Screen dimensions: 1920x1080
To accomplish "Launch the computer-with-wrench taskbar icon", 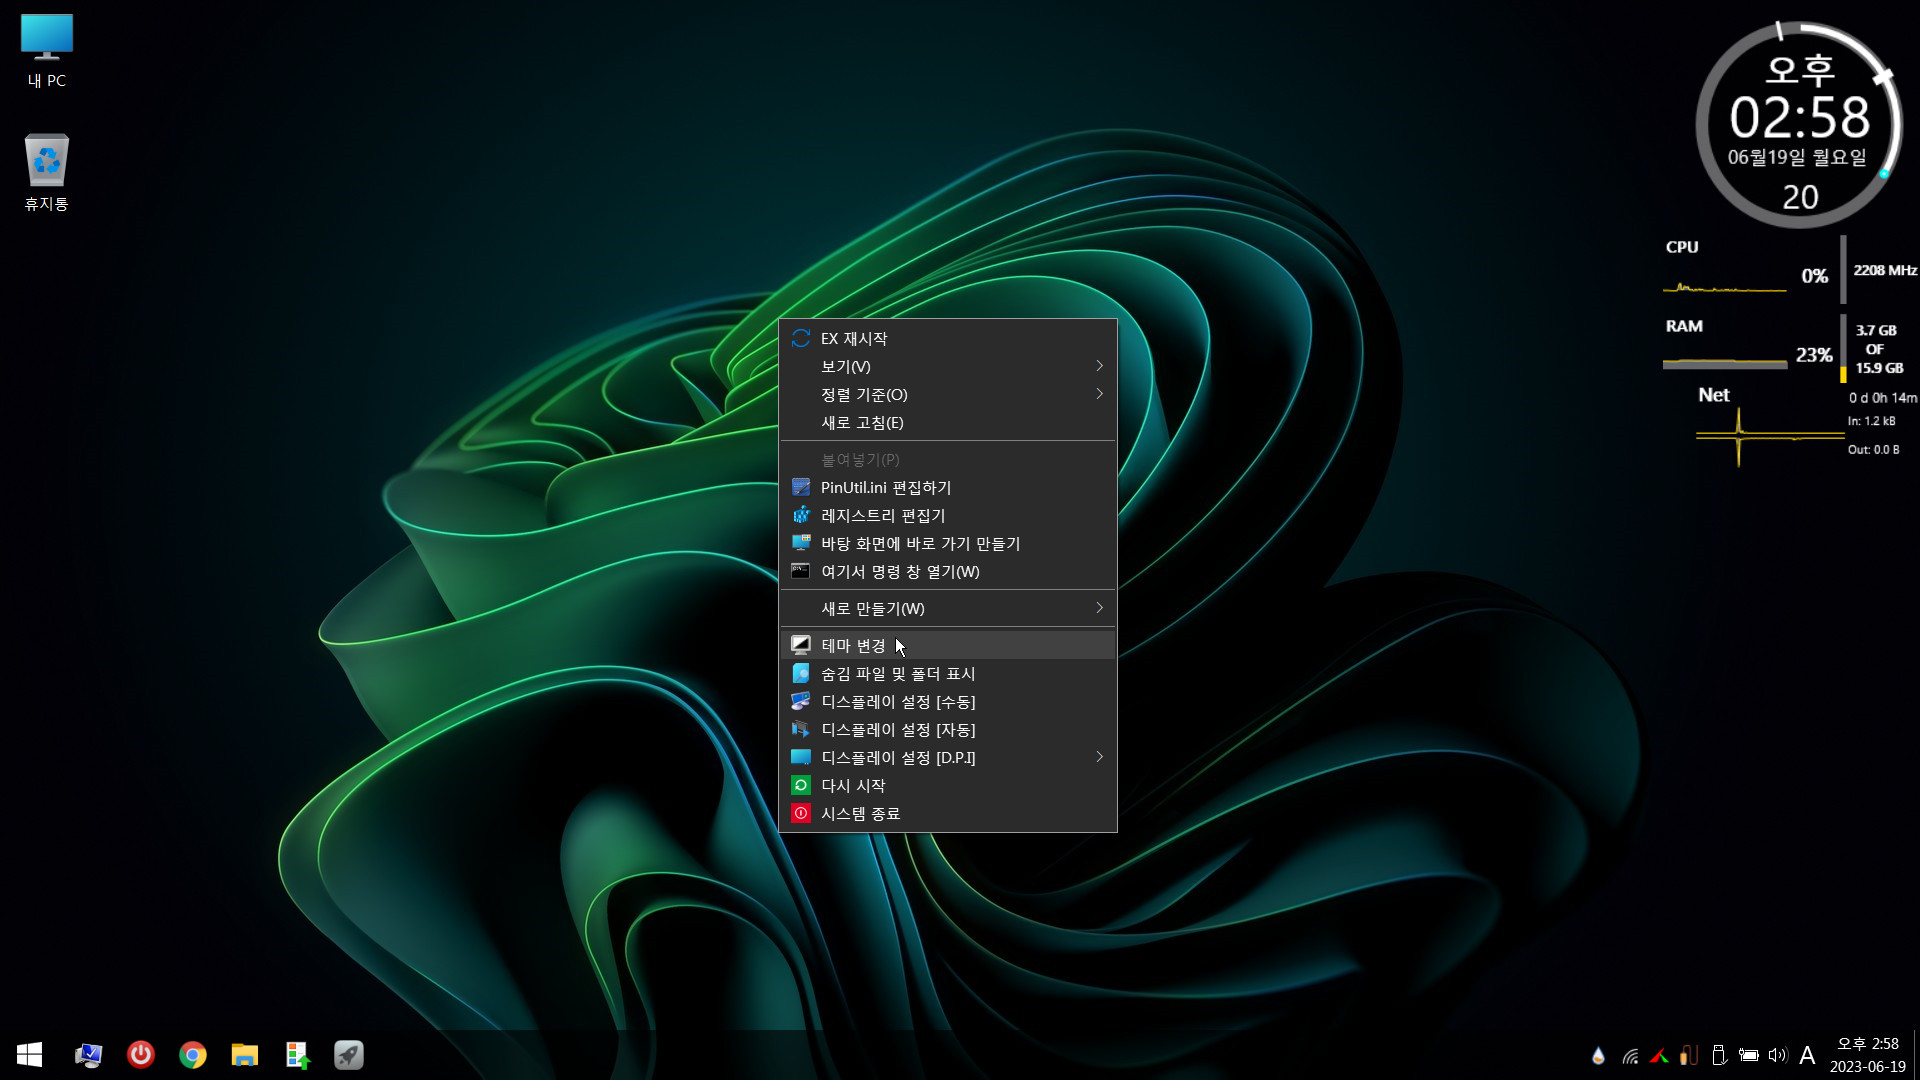I will [x=89, y=1055].
